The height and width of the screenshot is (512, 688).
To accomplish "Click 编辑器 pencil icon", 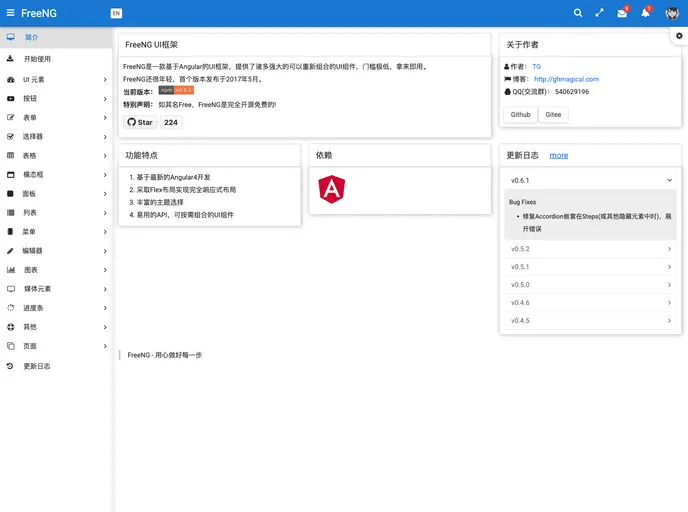I will click(x=11, y=251).
